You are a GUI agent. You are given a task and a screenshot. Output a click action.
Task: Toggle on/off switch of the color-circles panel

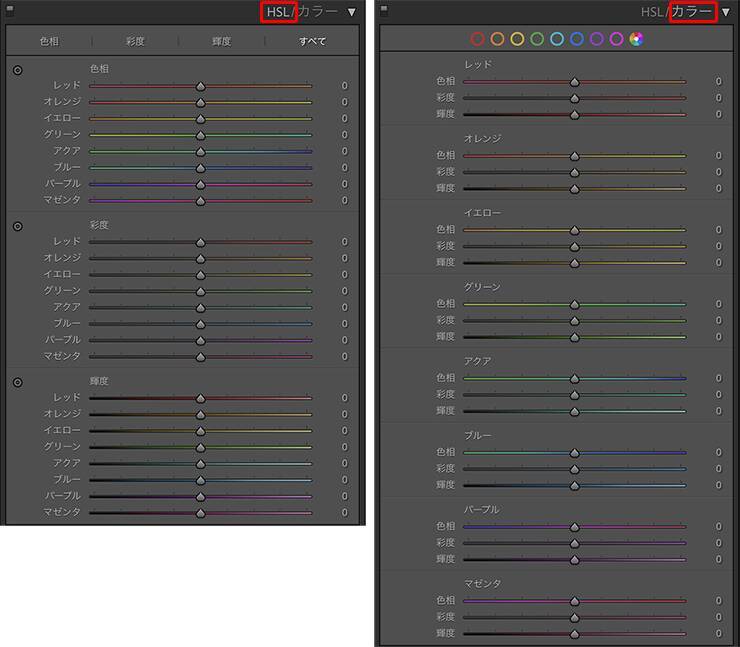tap(385, 10)
